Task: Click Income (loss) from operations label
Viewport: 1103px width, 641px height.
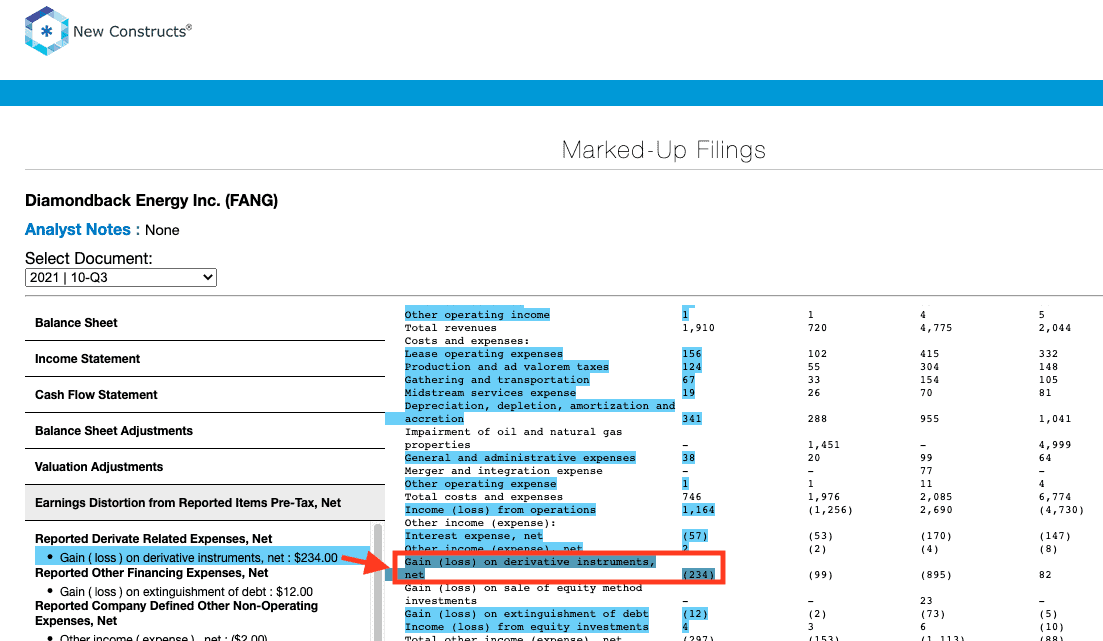Action: tap(500, 509)
